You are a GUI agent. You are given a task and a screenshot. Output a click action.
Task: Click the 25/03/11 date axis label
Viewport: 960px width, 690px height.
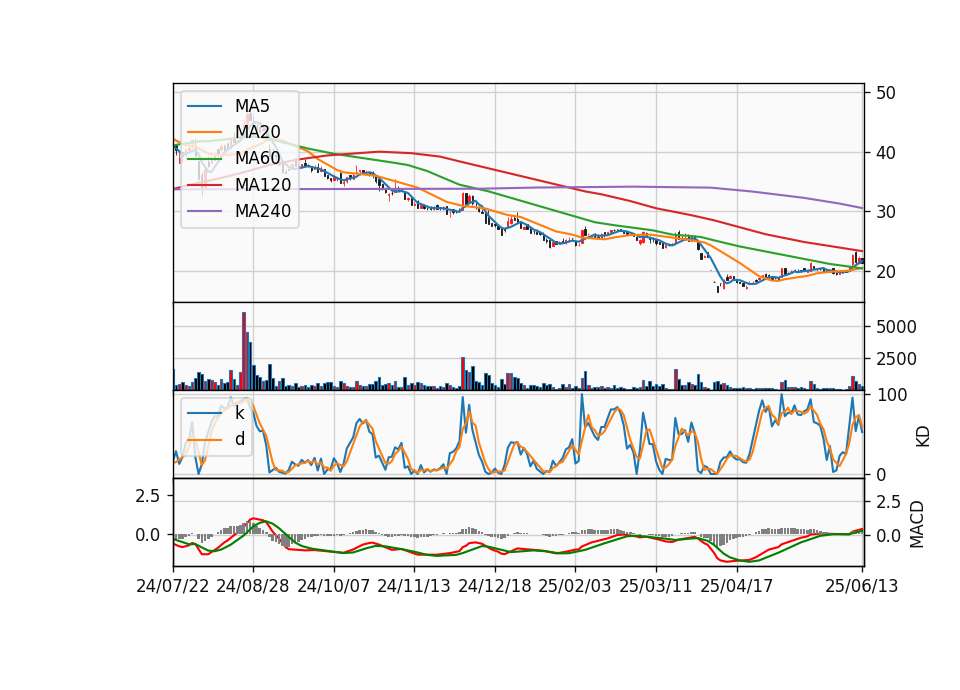656,586
